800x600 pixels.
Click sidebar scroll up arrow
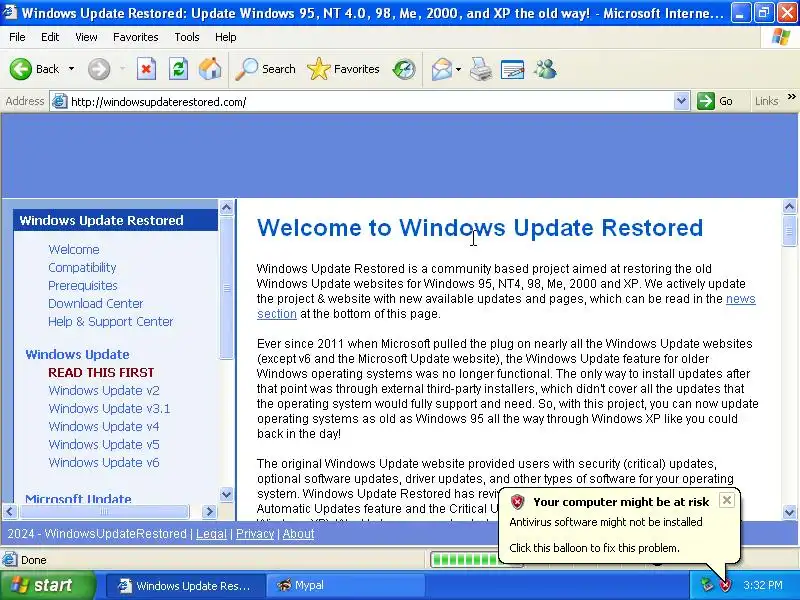(x=226, y=207)
